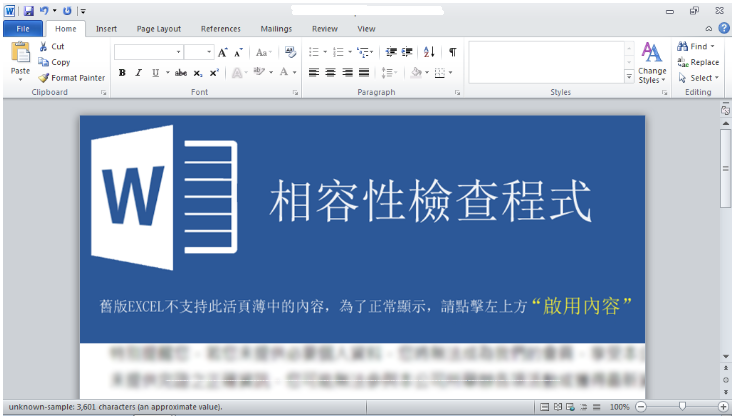
Task: Click the vertical scrollbar thumb
Action: coord(726,168)
